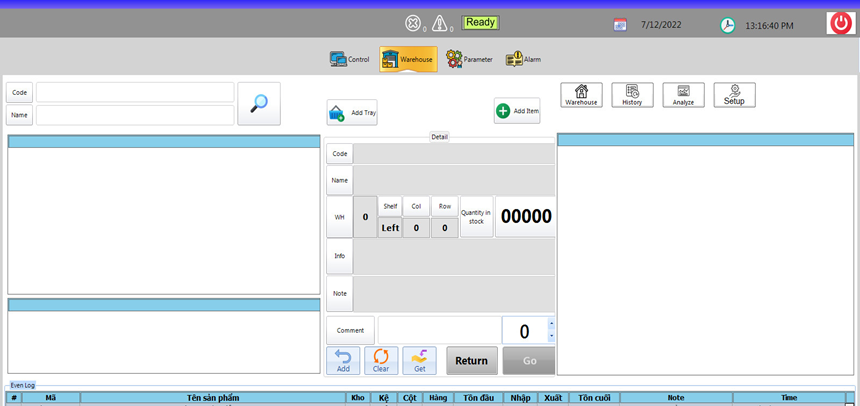The width and height of the screenshot is (860, 406).
Task: Open the History icon button
Action: tap(632, 95)
